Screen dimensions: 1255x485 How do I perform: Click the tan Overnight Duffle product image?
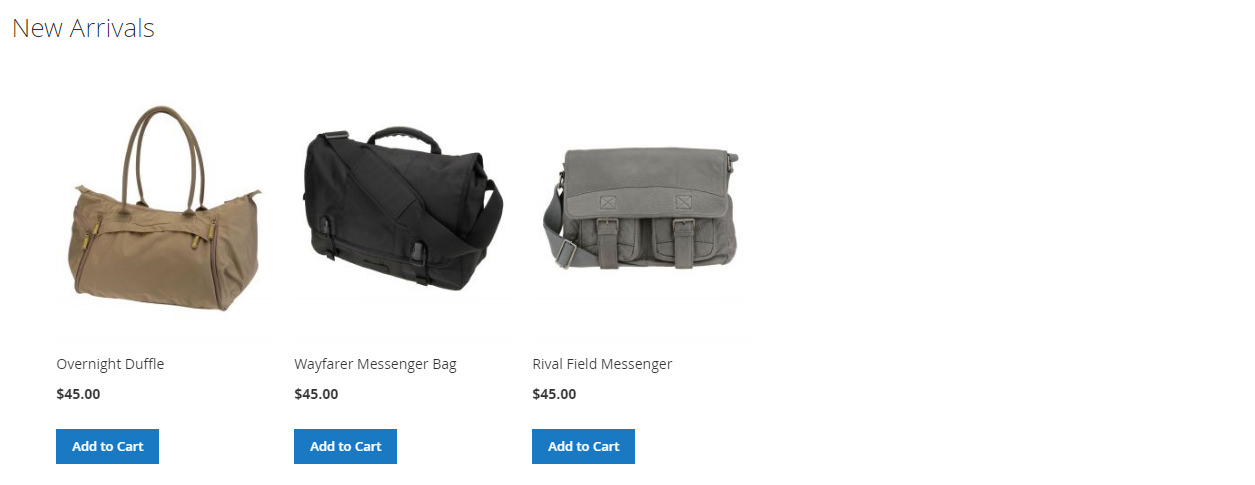pos(163,208)
